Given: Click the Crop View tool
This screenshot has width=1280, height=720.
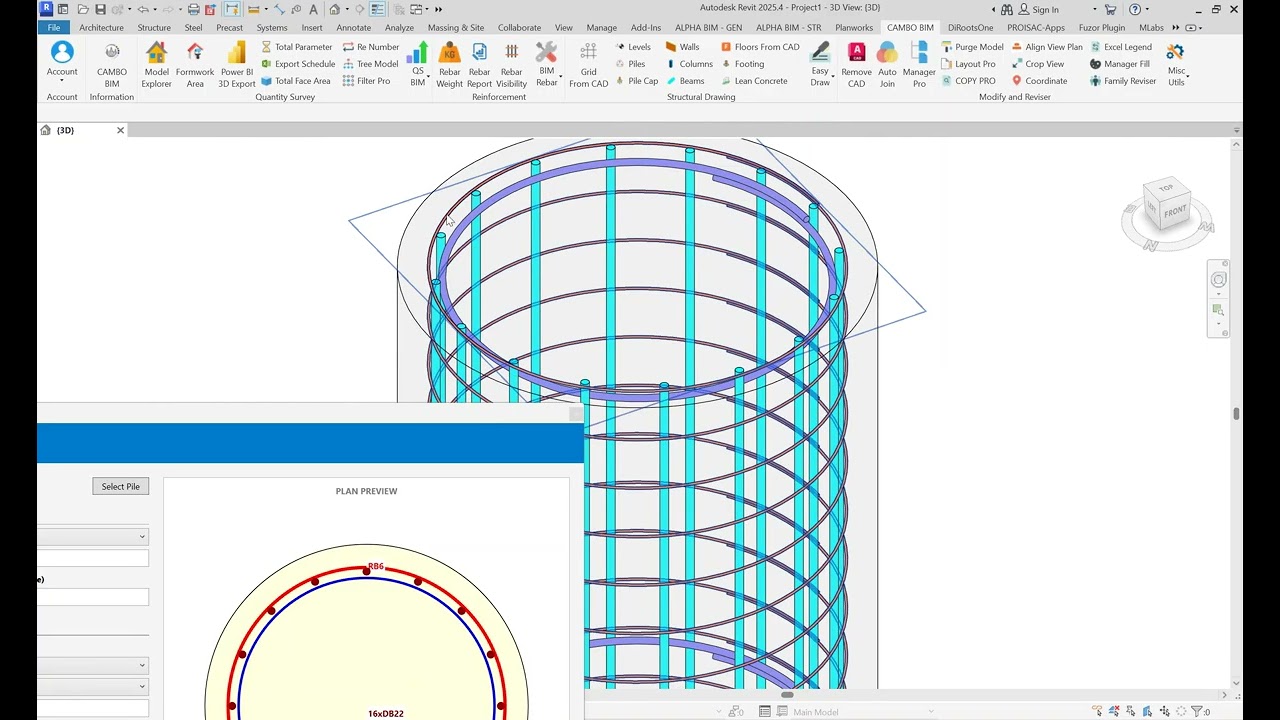Looking at the screenshot, I should click(x=1038, y=64).
